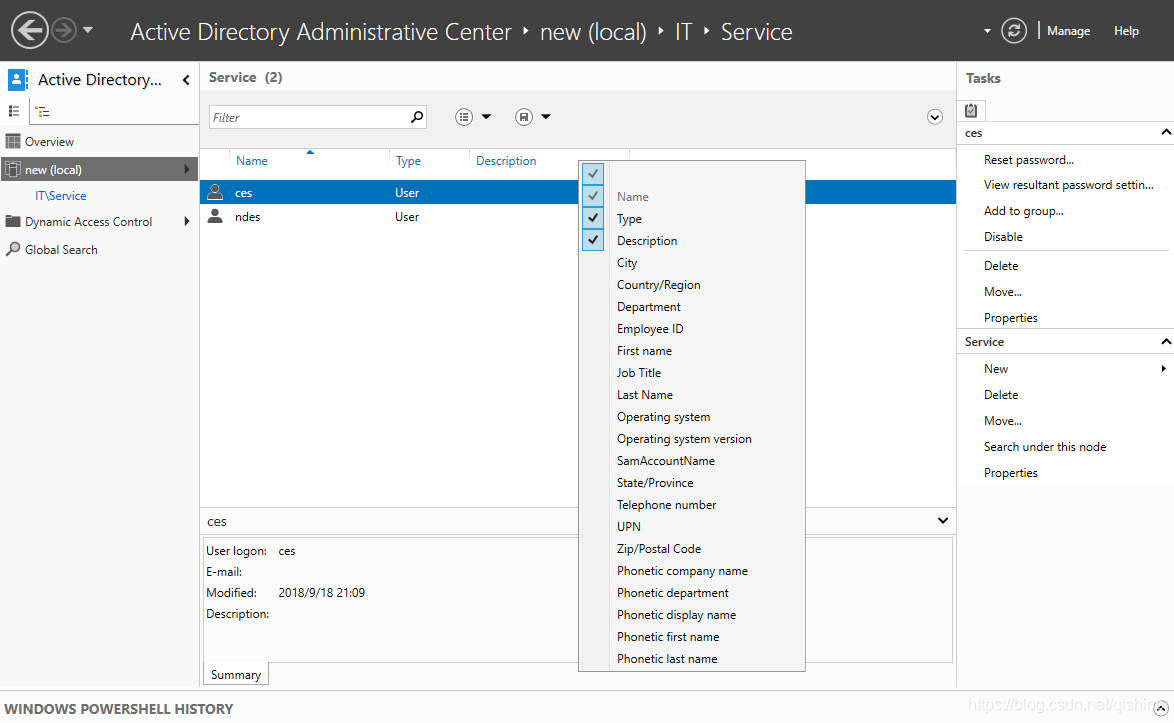
Task: Click Reset password task
Action: pos(1029,159)
